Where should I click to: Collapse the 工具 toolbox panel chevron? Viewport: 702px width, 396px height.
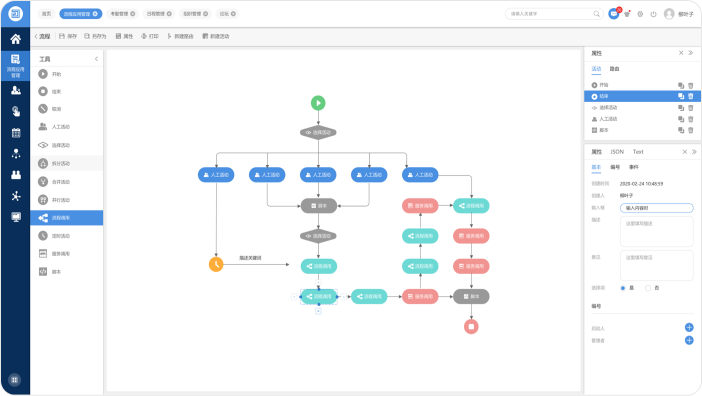[96, 59]
